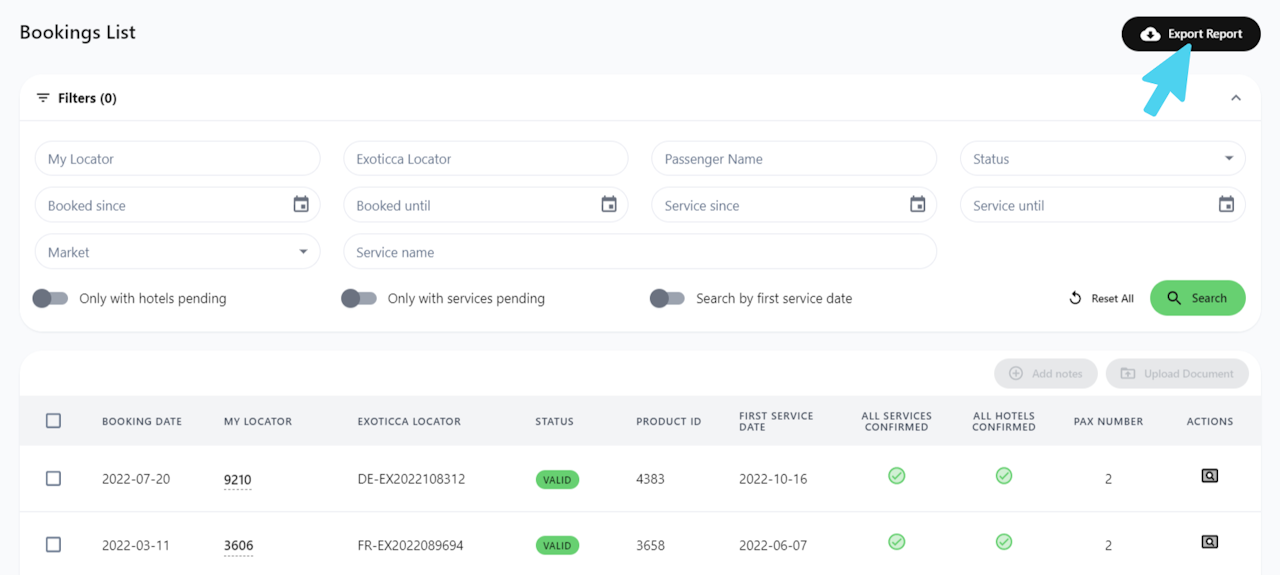
Task: Open calendar icon in Service since field
Action: tap(917, 205)
